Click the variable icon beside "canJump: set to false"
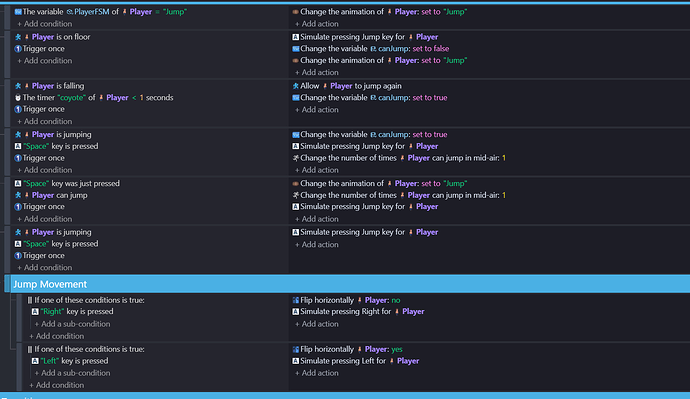The height and width of the screenshot is (399, 690). 296,49
